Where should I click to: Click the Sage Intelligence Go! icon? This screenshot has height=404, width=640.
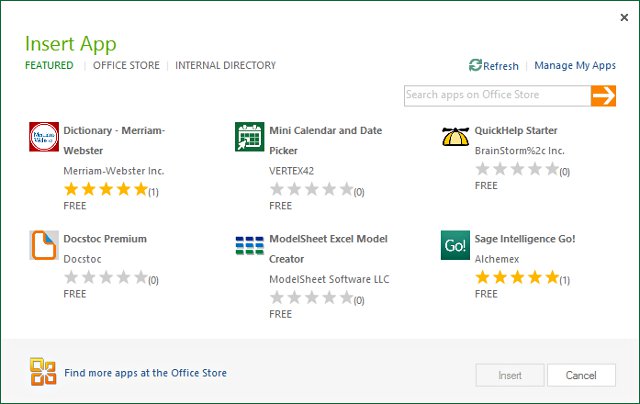click(x=455, y=245)
